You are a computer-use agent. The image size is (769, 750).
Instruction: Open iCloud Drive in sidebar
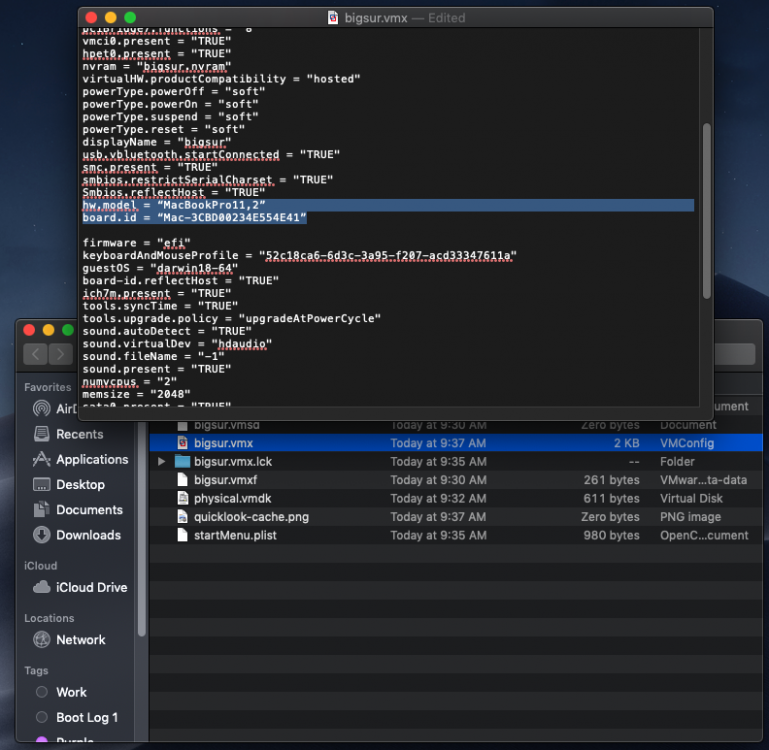(x=80, y=587)
